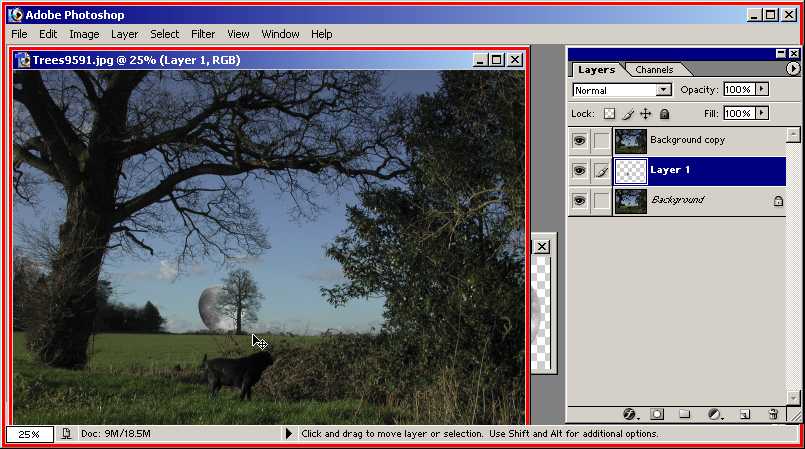
Task: Click the Create new layer icon
Action: (x=744, y=414)
